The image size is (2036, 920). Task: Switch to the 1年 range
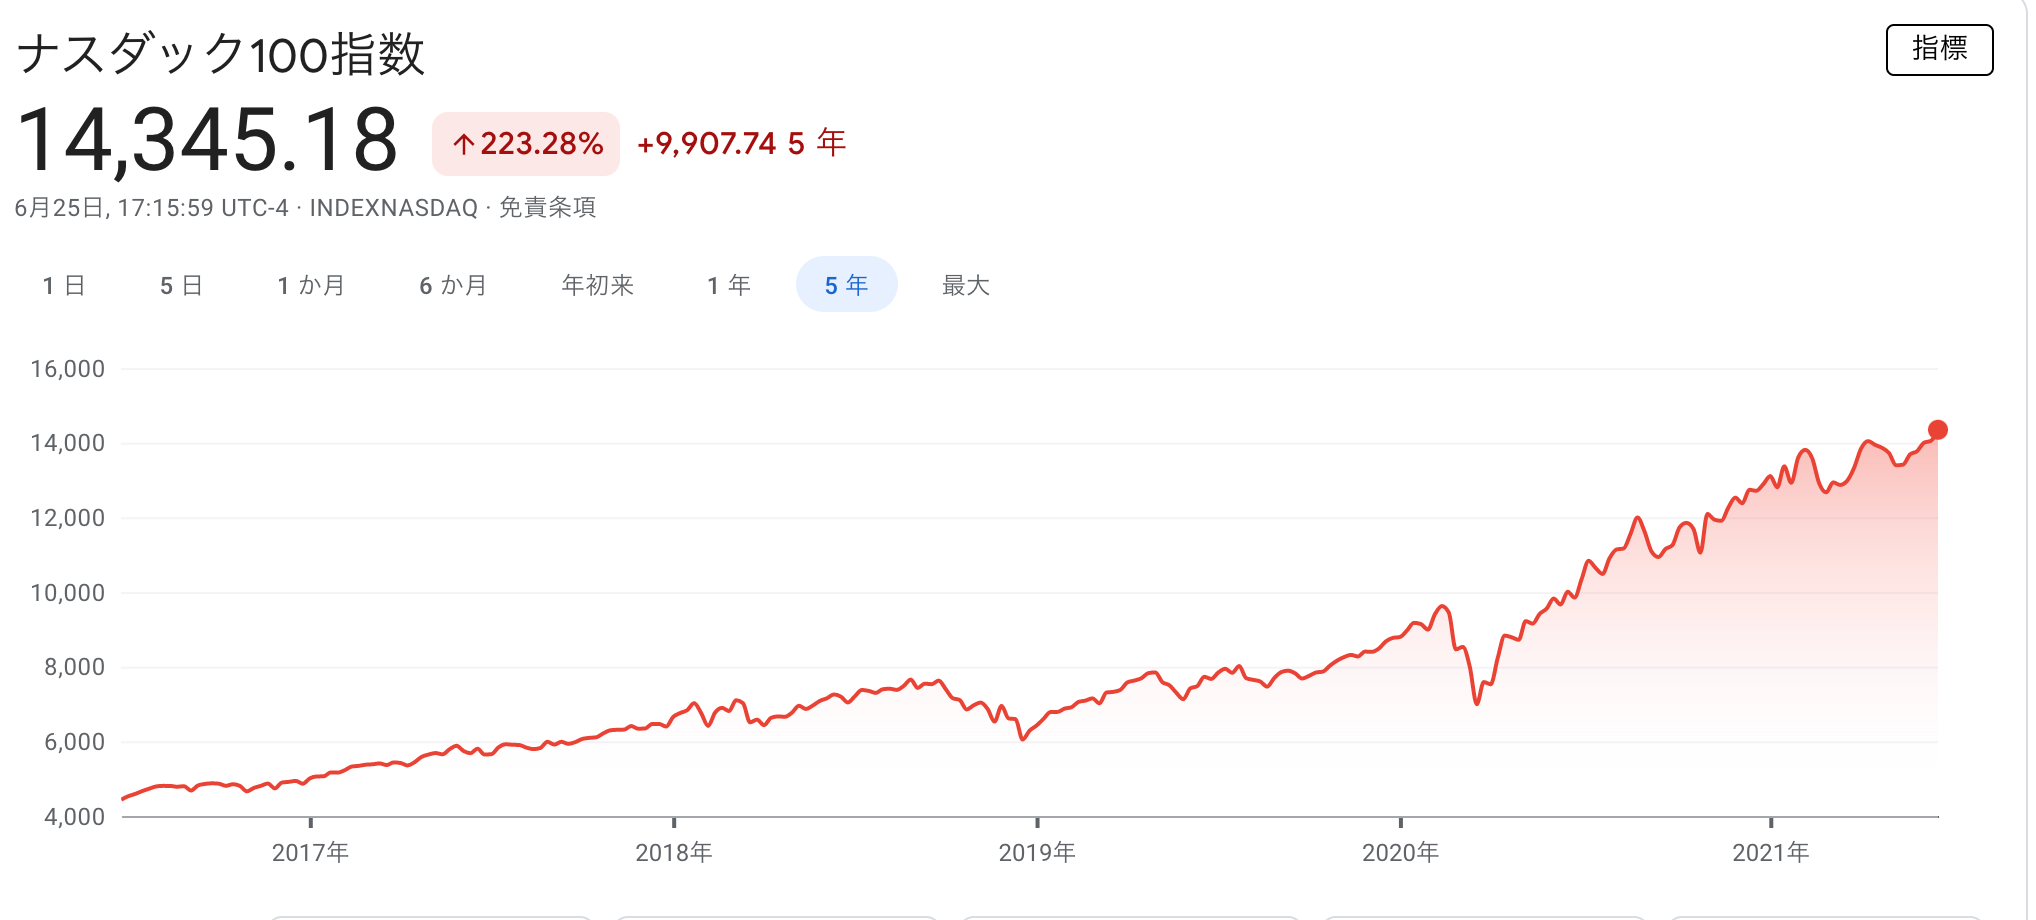(x=729, y=286)
